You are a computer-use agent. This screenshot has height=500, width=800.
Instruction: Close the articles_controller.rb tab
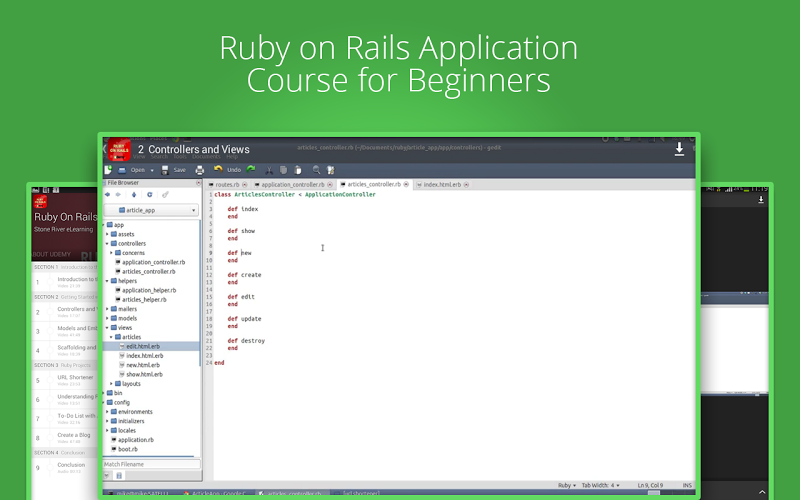406,184
